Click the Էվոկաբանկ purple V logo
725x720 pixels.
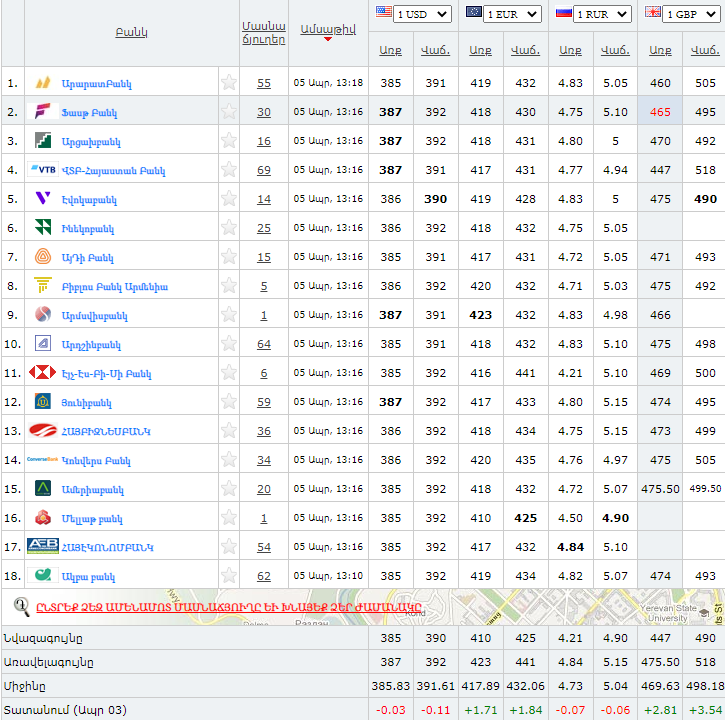(43, 198)
